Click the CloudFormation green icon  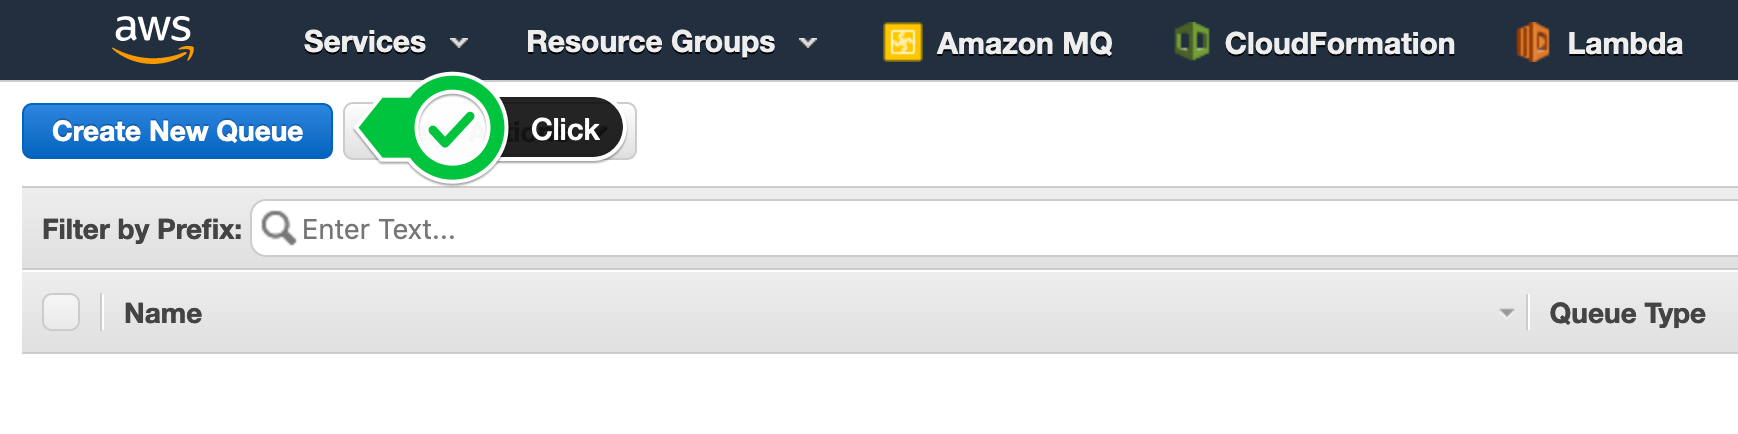(x=1191, y=42)
